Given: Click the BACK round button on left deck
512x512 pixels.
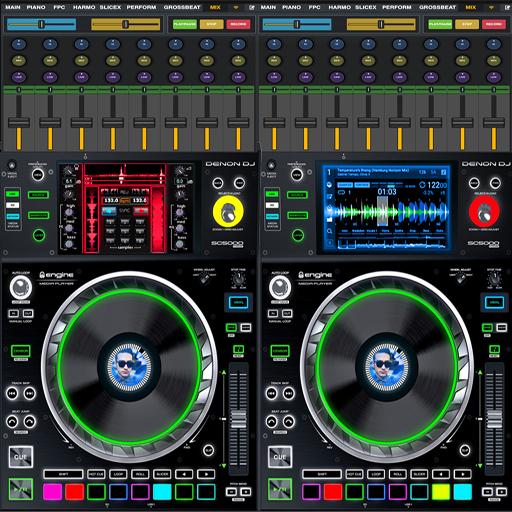Looking at the screenshot, I should (218, 183).
